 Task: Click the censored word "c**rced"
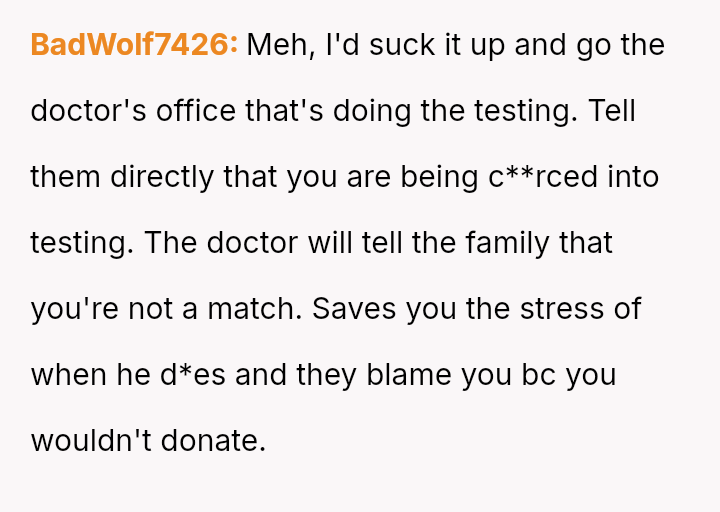pyautogui.click(x=543, y=177)
